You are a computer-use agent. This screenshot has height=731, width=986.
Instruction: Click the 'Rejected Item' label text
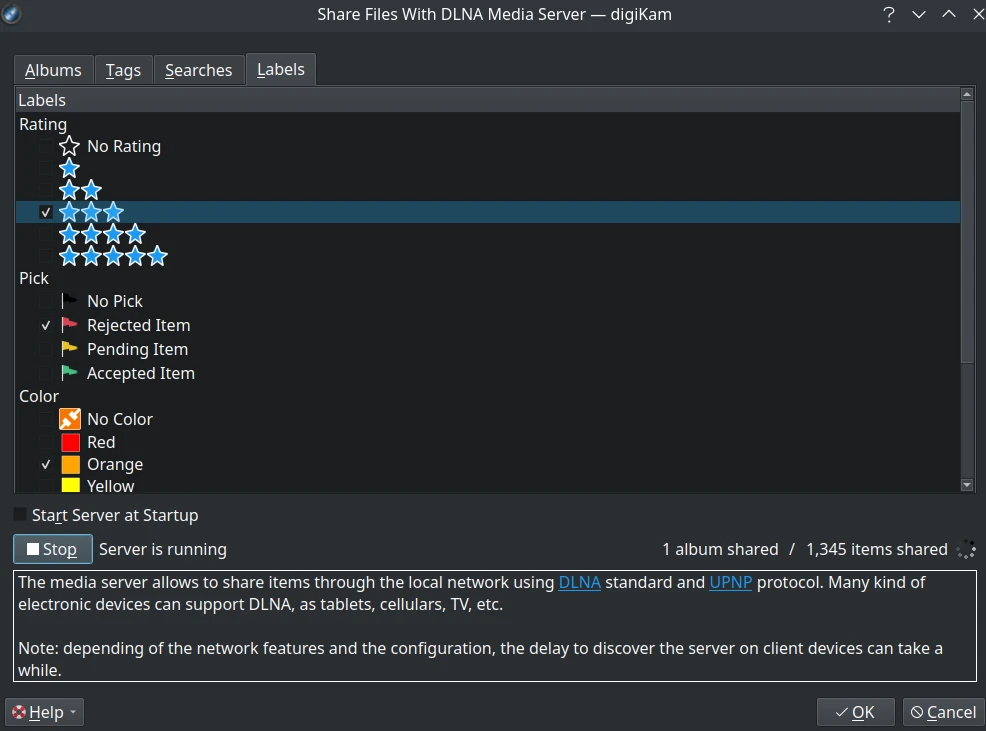pos(138,325)
